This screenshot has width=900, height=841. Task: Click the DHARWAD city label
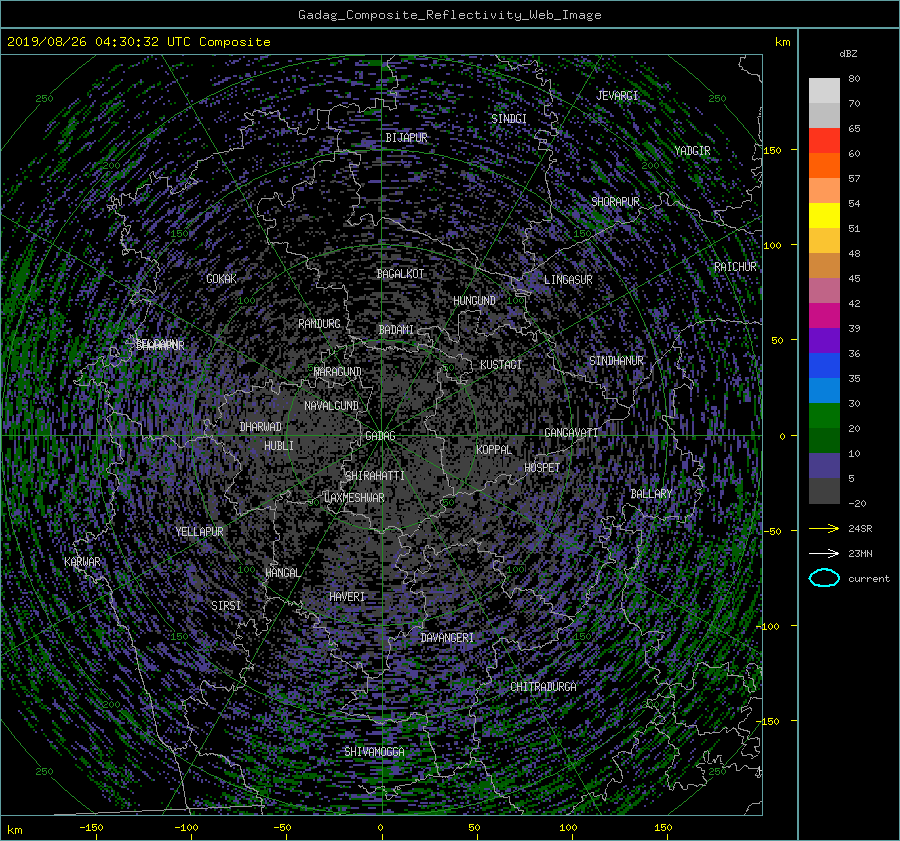[260, 427]
